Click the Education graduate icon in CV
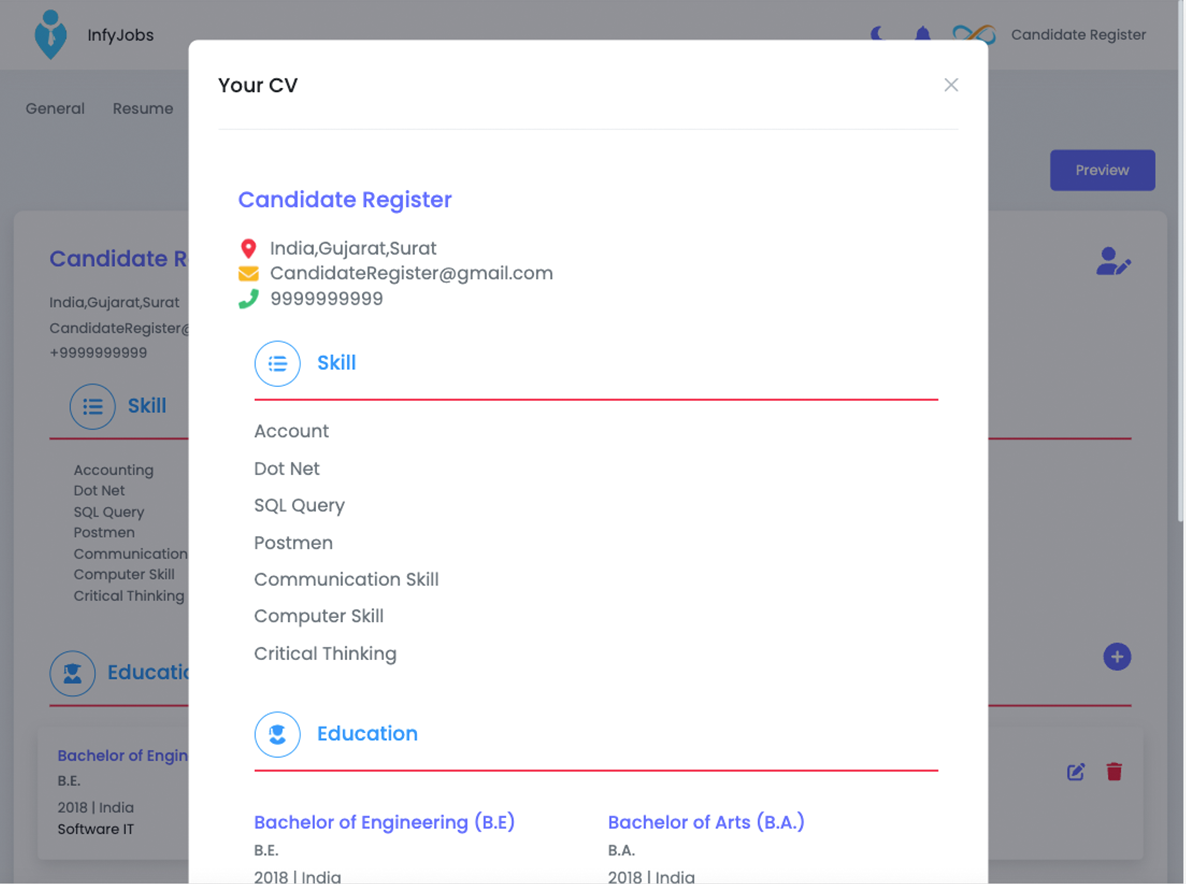 [277, 735]
